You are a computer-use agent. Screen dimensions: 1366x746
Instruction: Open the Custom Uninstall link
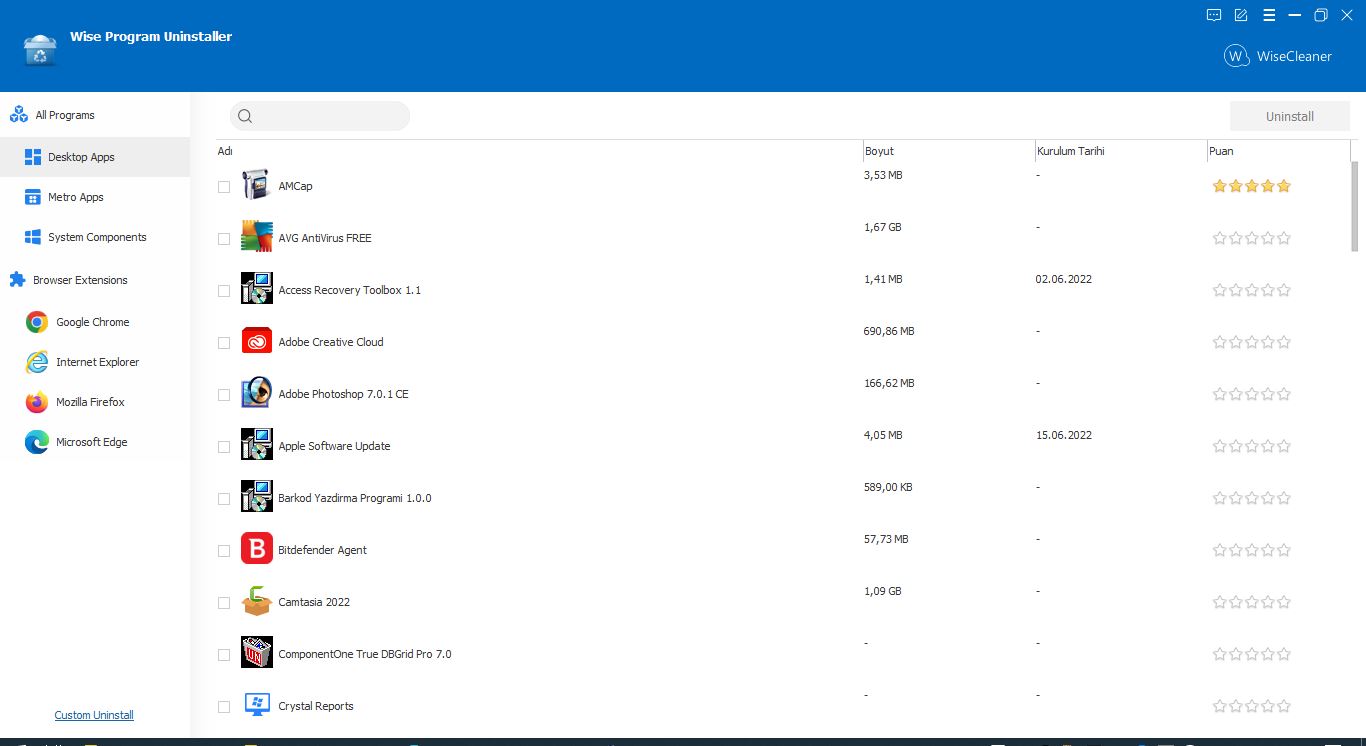[x=94, y=715]
